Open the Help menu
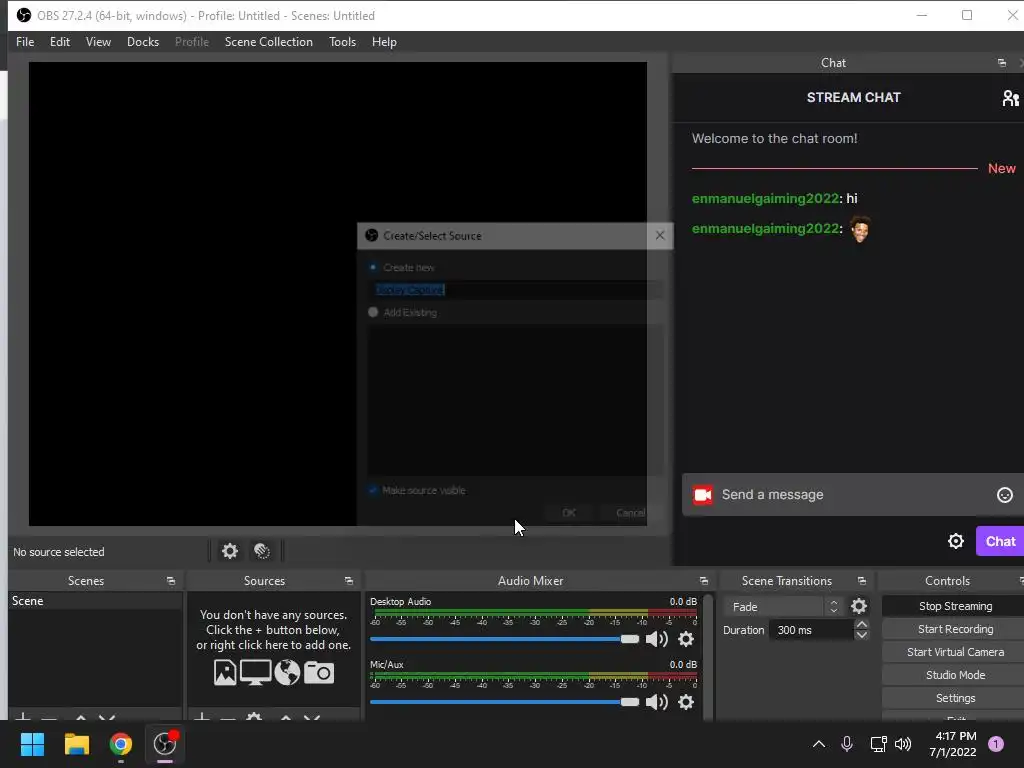This screenshot has height=768, width=1024. pos(384,42)
